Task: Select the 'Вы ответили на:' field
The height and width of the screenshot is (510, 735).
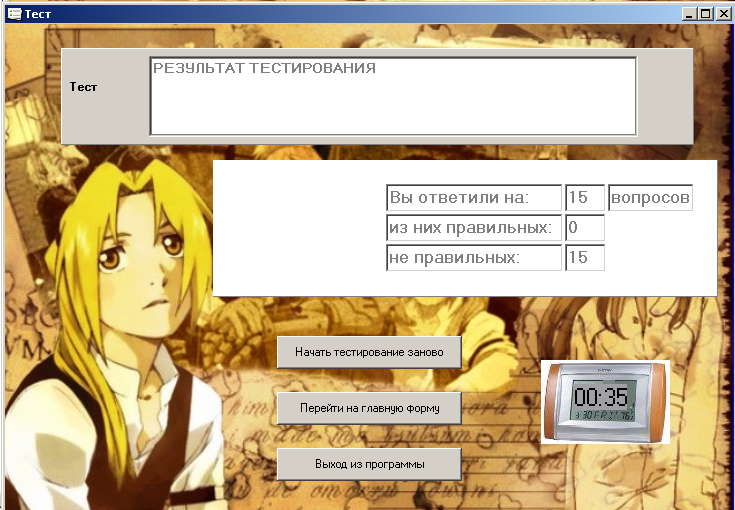Action: point(474,197)
